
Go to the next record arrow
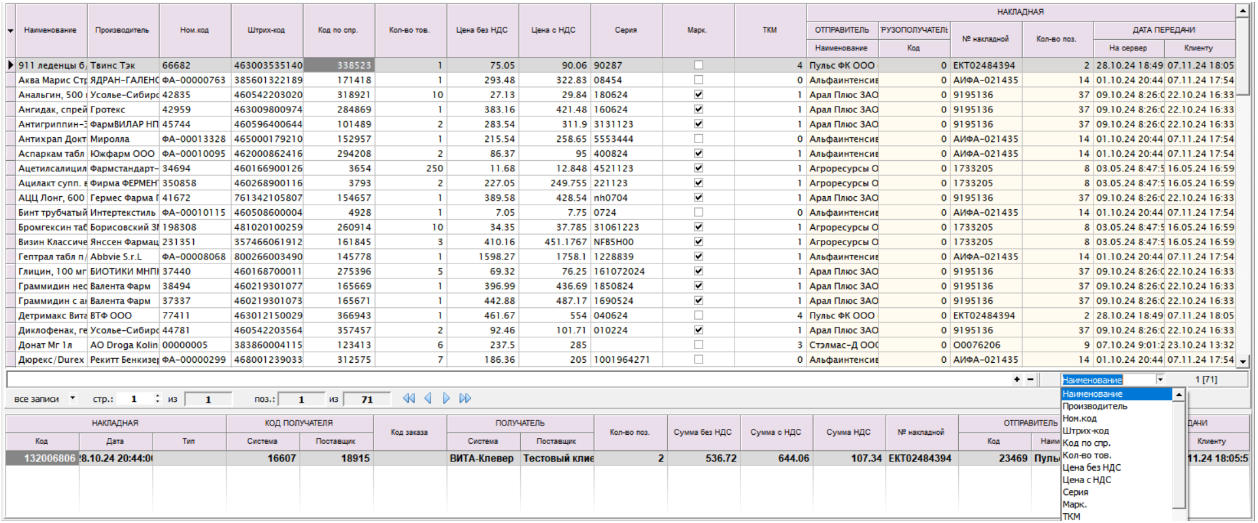(x=446, y=399)
